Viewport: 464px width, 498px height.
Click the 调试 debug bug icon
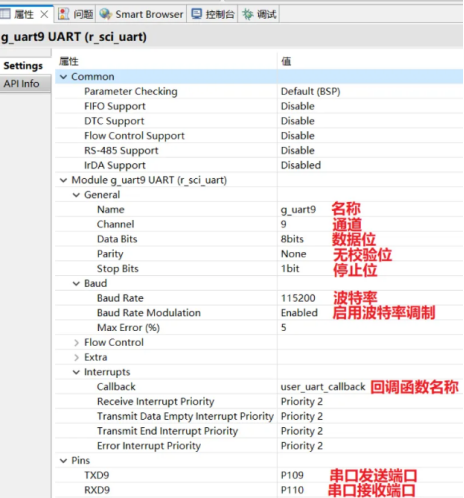(x=248, y=14)
